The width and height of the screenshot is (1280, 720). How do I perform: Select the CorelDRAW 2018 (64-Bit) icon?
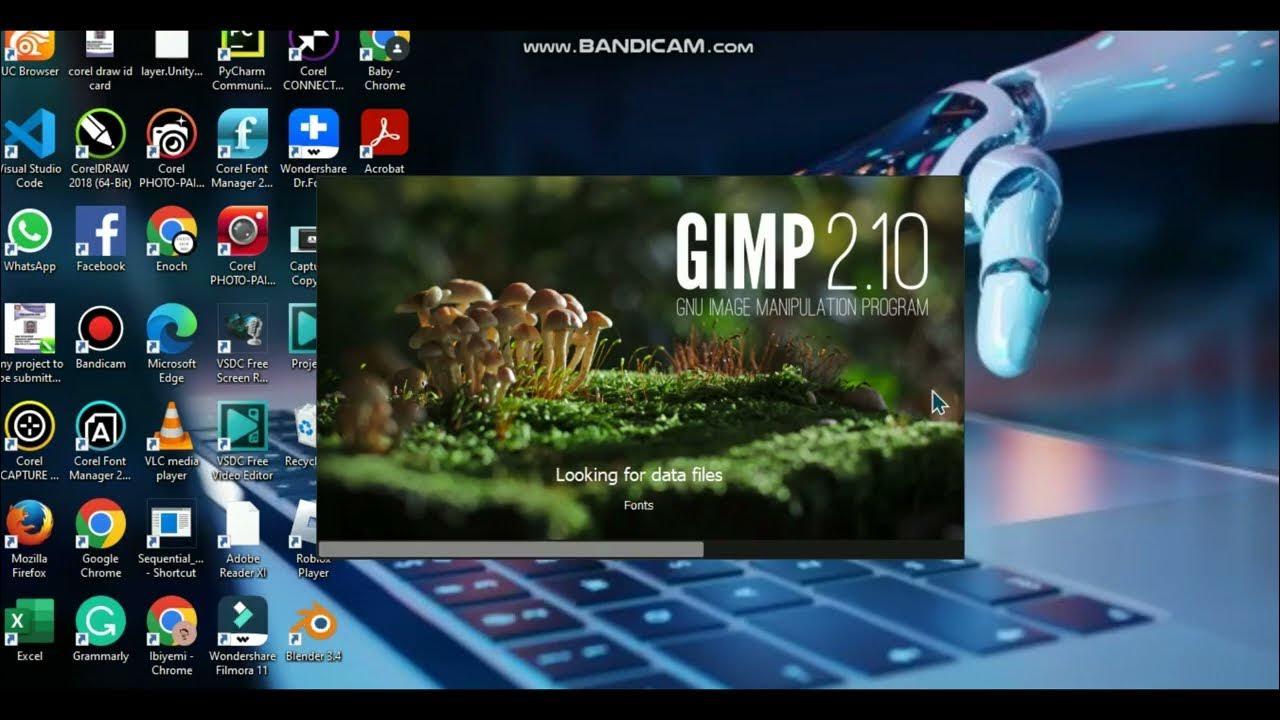point(100,149)
